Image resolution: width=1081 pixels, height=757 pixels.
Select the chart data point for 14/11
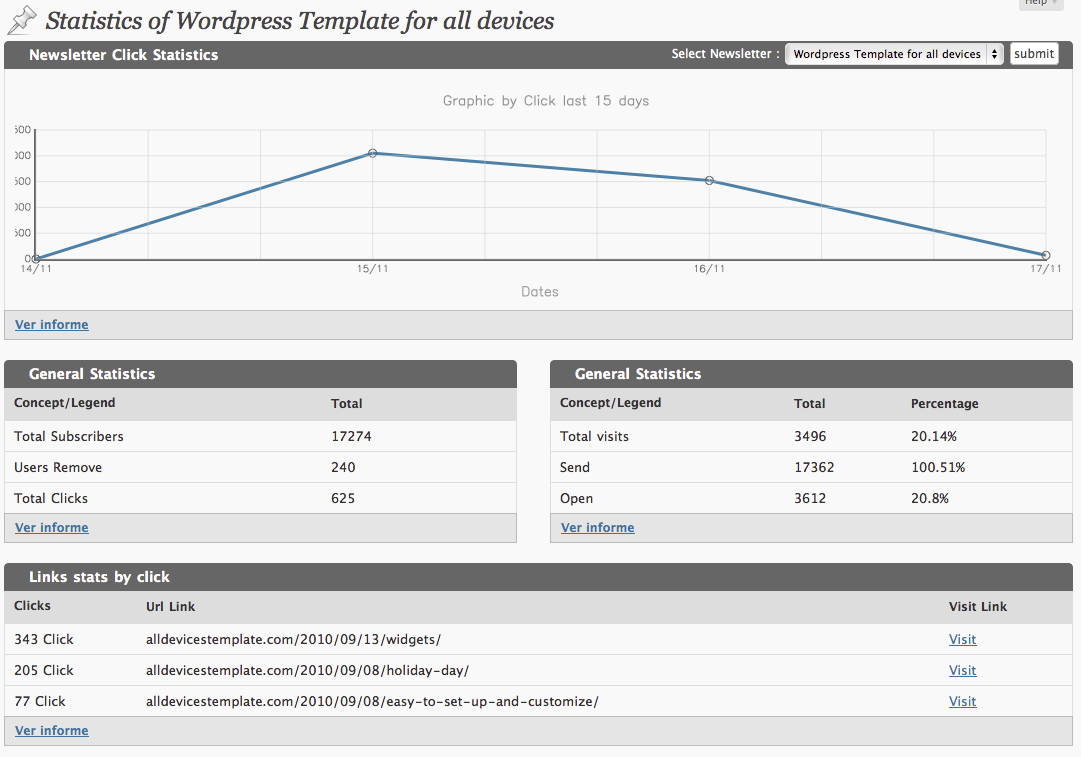coord(36,259)
